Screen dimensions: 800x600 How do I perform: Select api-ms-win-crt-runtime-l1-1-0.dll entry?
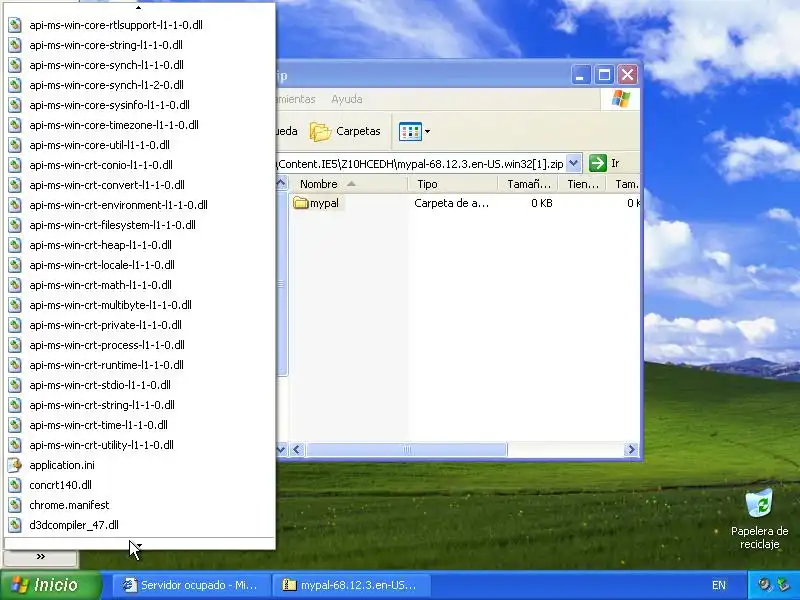coord(107,365)
